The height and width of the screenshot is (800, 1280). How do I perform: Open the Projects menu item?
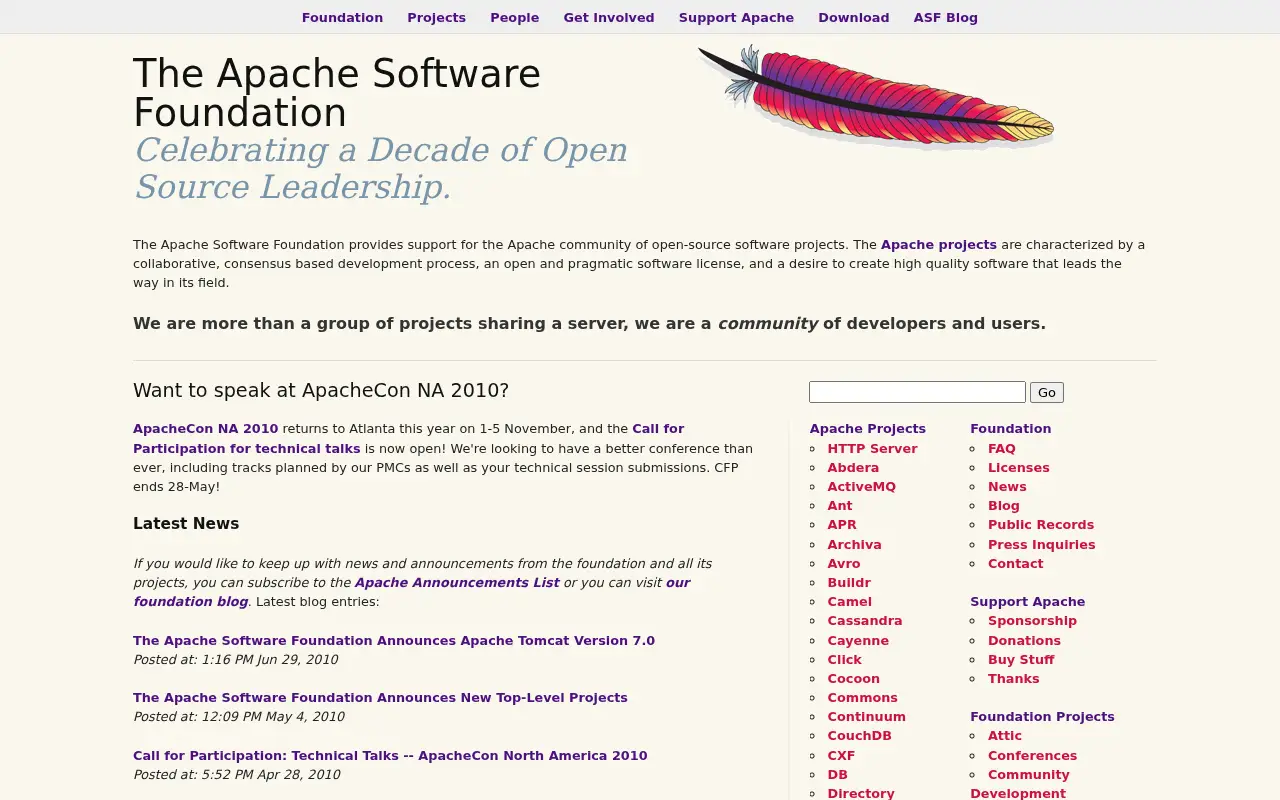click(436, 17)
